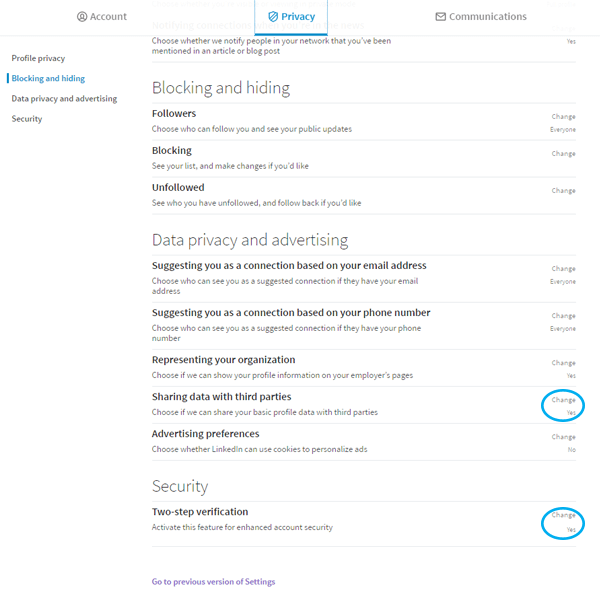The image size is (600, 600).
Task: Click the Communications envelope icon
Action: click(441, 16)
